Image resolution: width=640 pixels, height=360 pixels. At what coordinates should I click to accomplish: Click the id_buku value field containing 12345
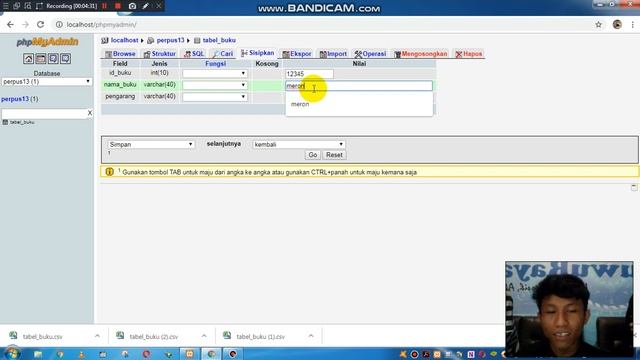[309, 74]
